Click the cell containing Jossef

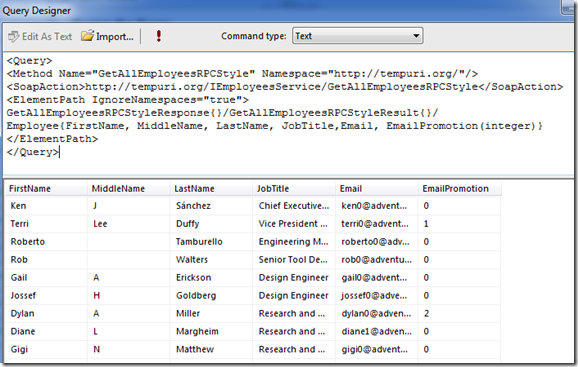tap(46, 296)
